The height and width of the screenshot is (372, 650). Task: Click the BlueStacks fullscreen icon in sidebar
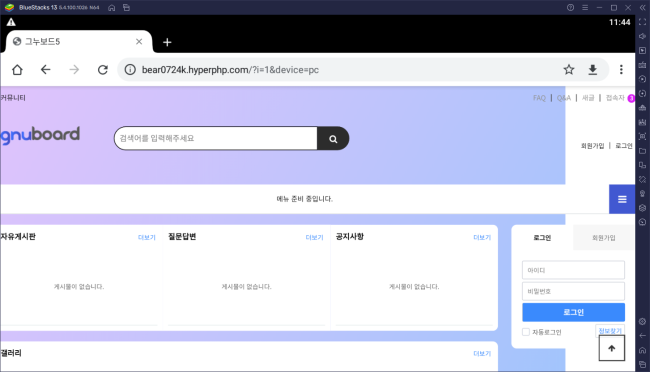click(643, 22)
